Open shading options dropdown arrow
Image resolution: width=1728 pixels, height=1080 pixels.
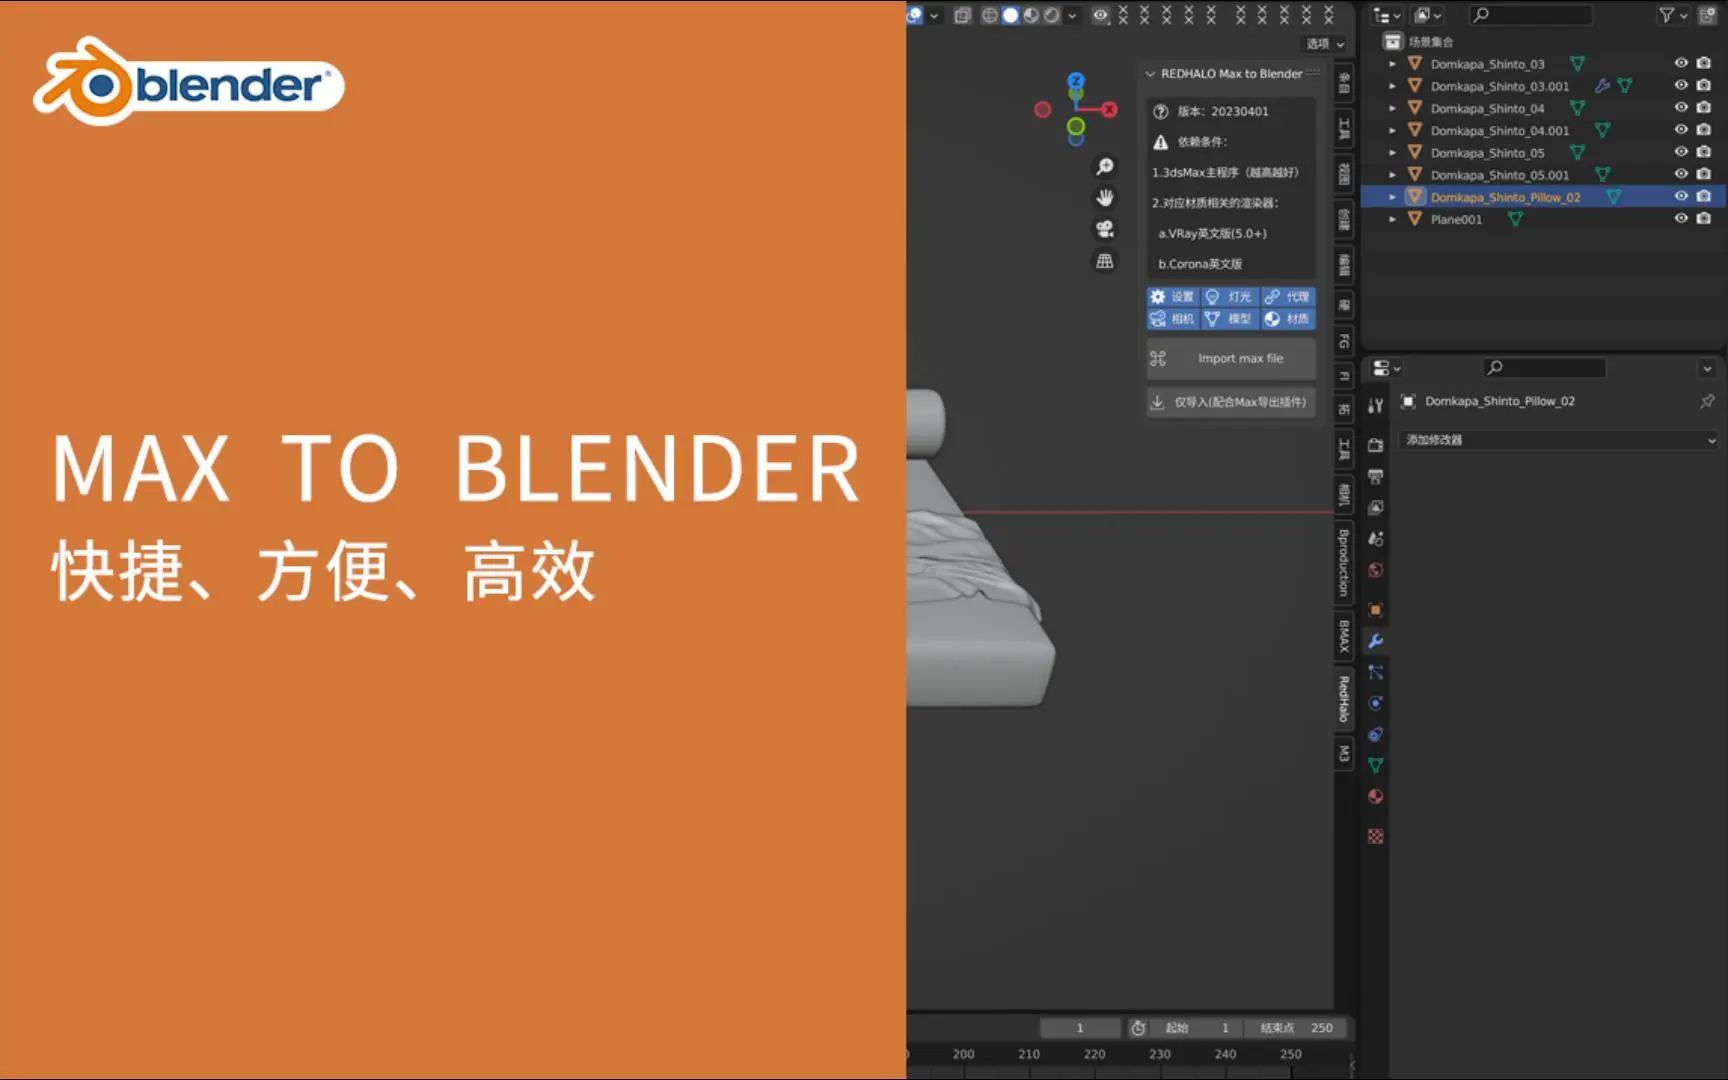[1072, 16]
